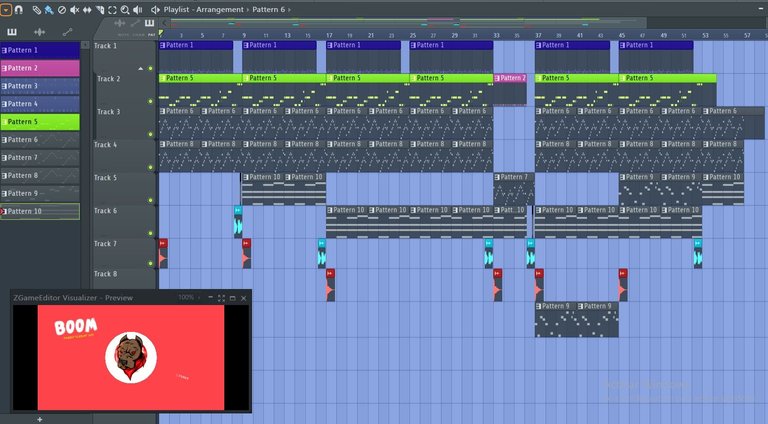Select Pattern 2 in the picker
Viewport: 768px width, 424px height.
40,68
